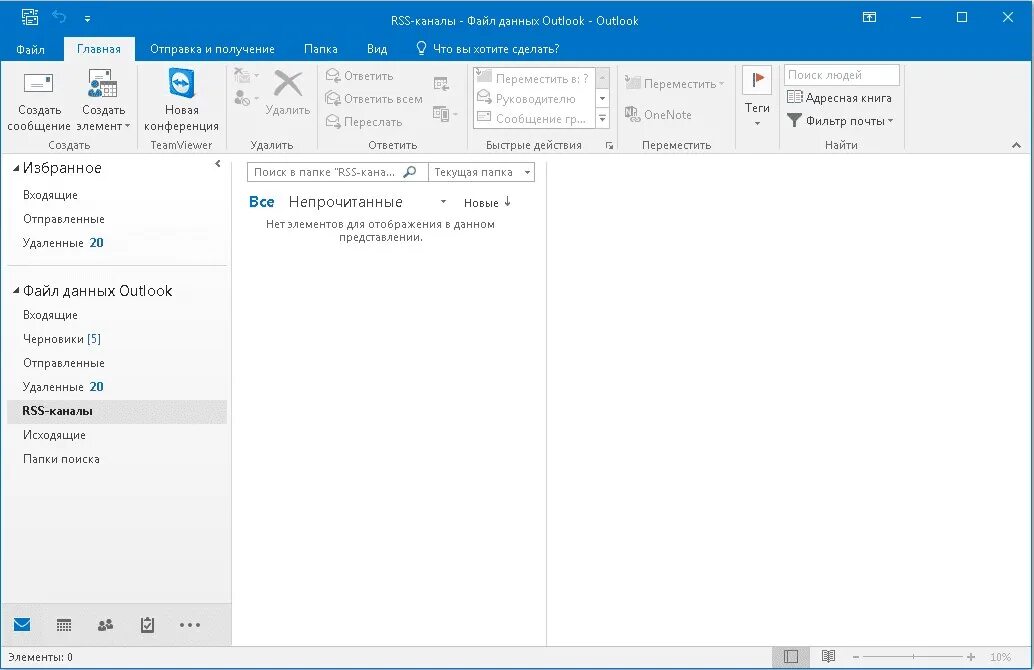The height and width of the screenshot is (670, 1034).
Task: Click the zoom in plus icon
Action: tap(971, 657)
